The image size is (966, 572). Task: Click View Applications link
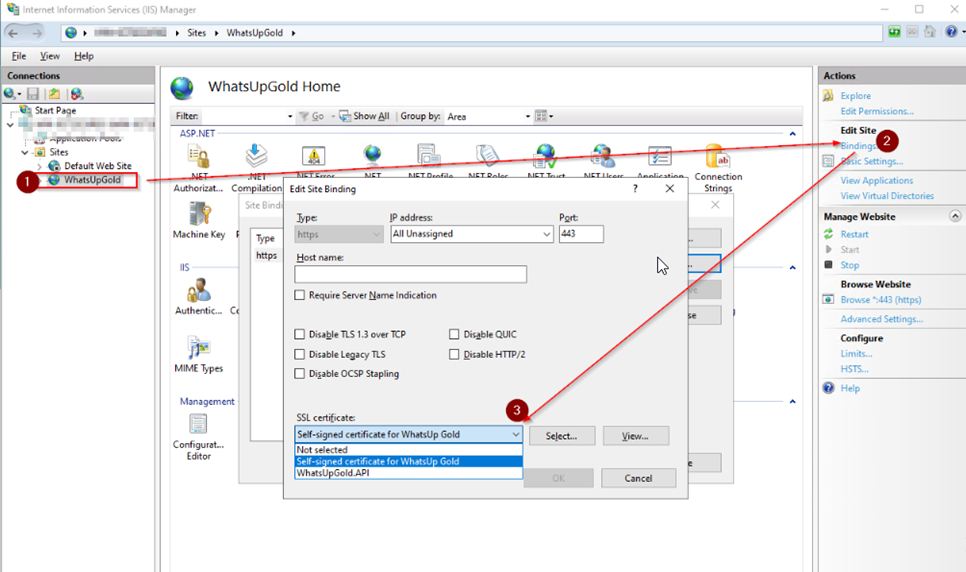(877, 181)
